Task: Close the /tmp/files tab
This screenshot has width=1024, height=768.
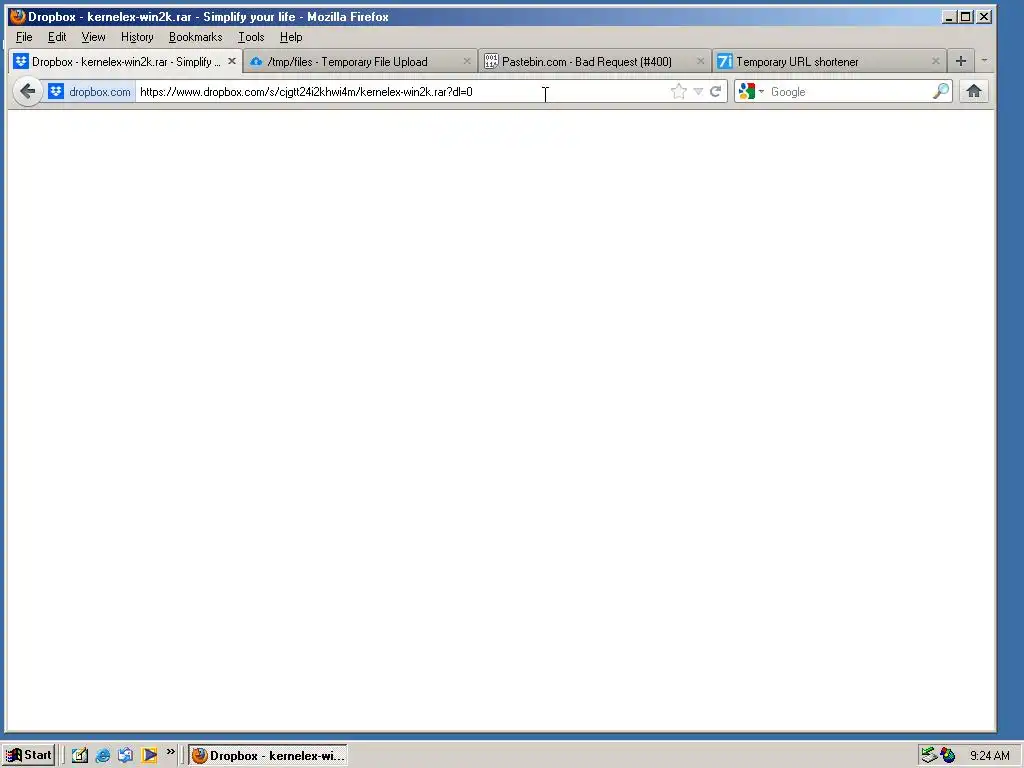Action: tap(466, 61)
